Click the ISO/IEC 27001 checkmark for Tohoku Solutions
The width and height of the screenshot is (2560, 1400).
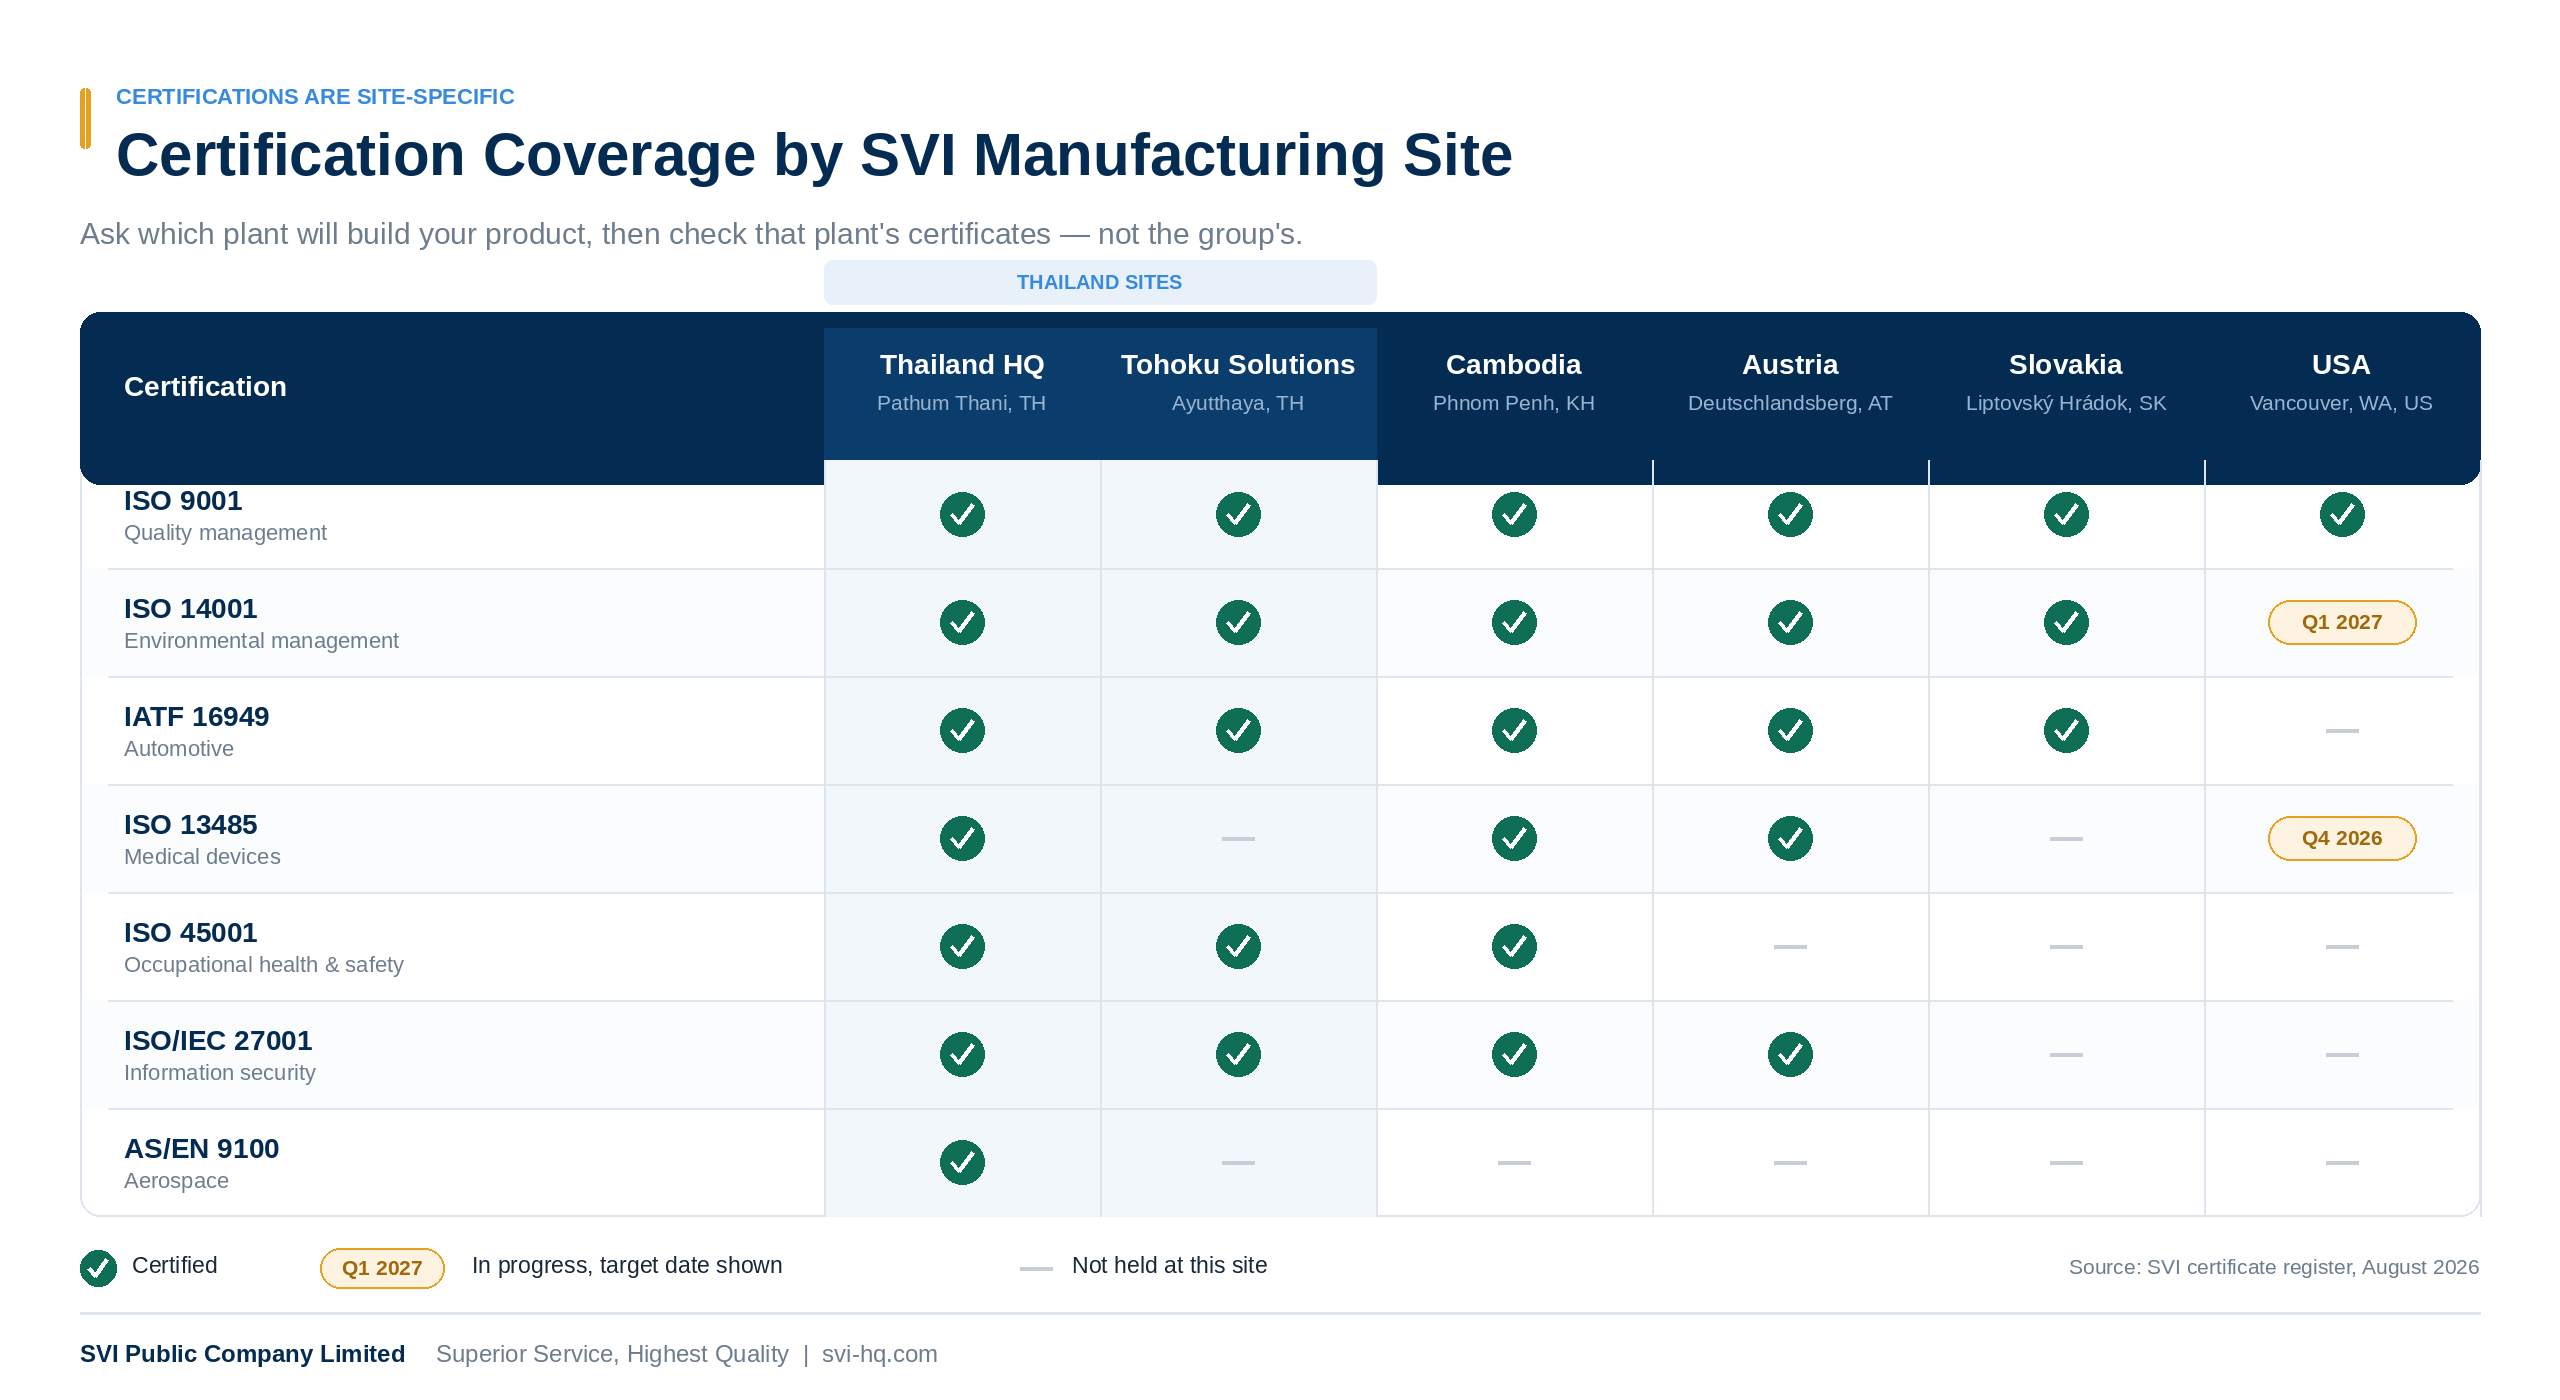click(1238, 1055)
